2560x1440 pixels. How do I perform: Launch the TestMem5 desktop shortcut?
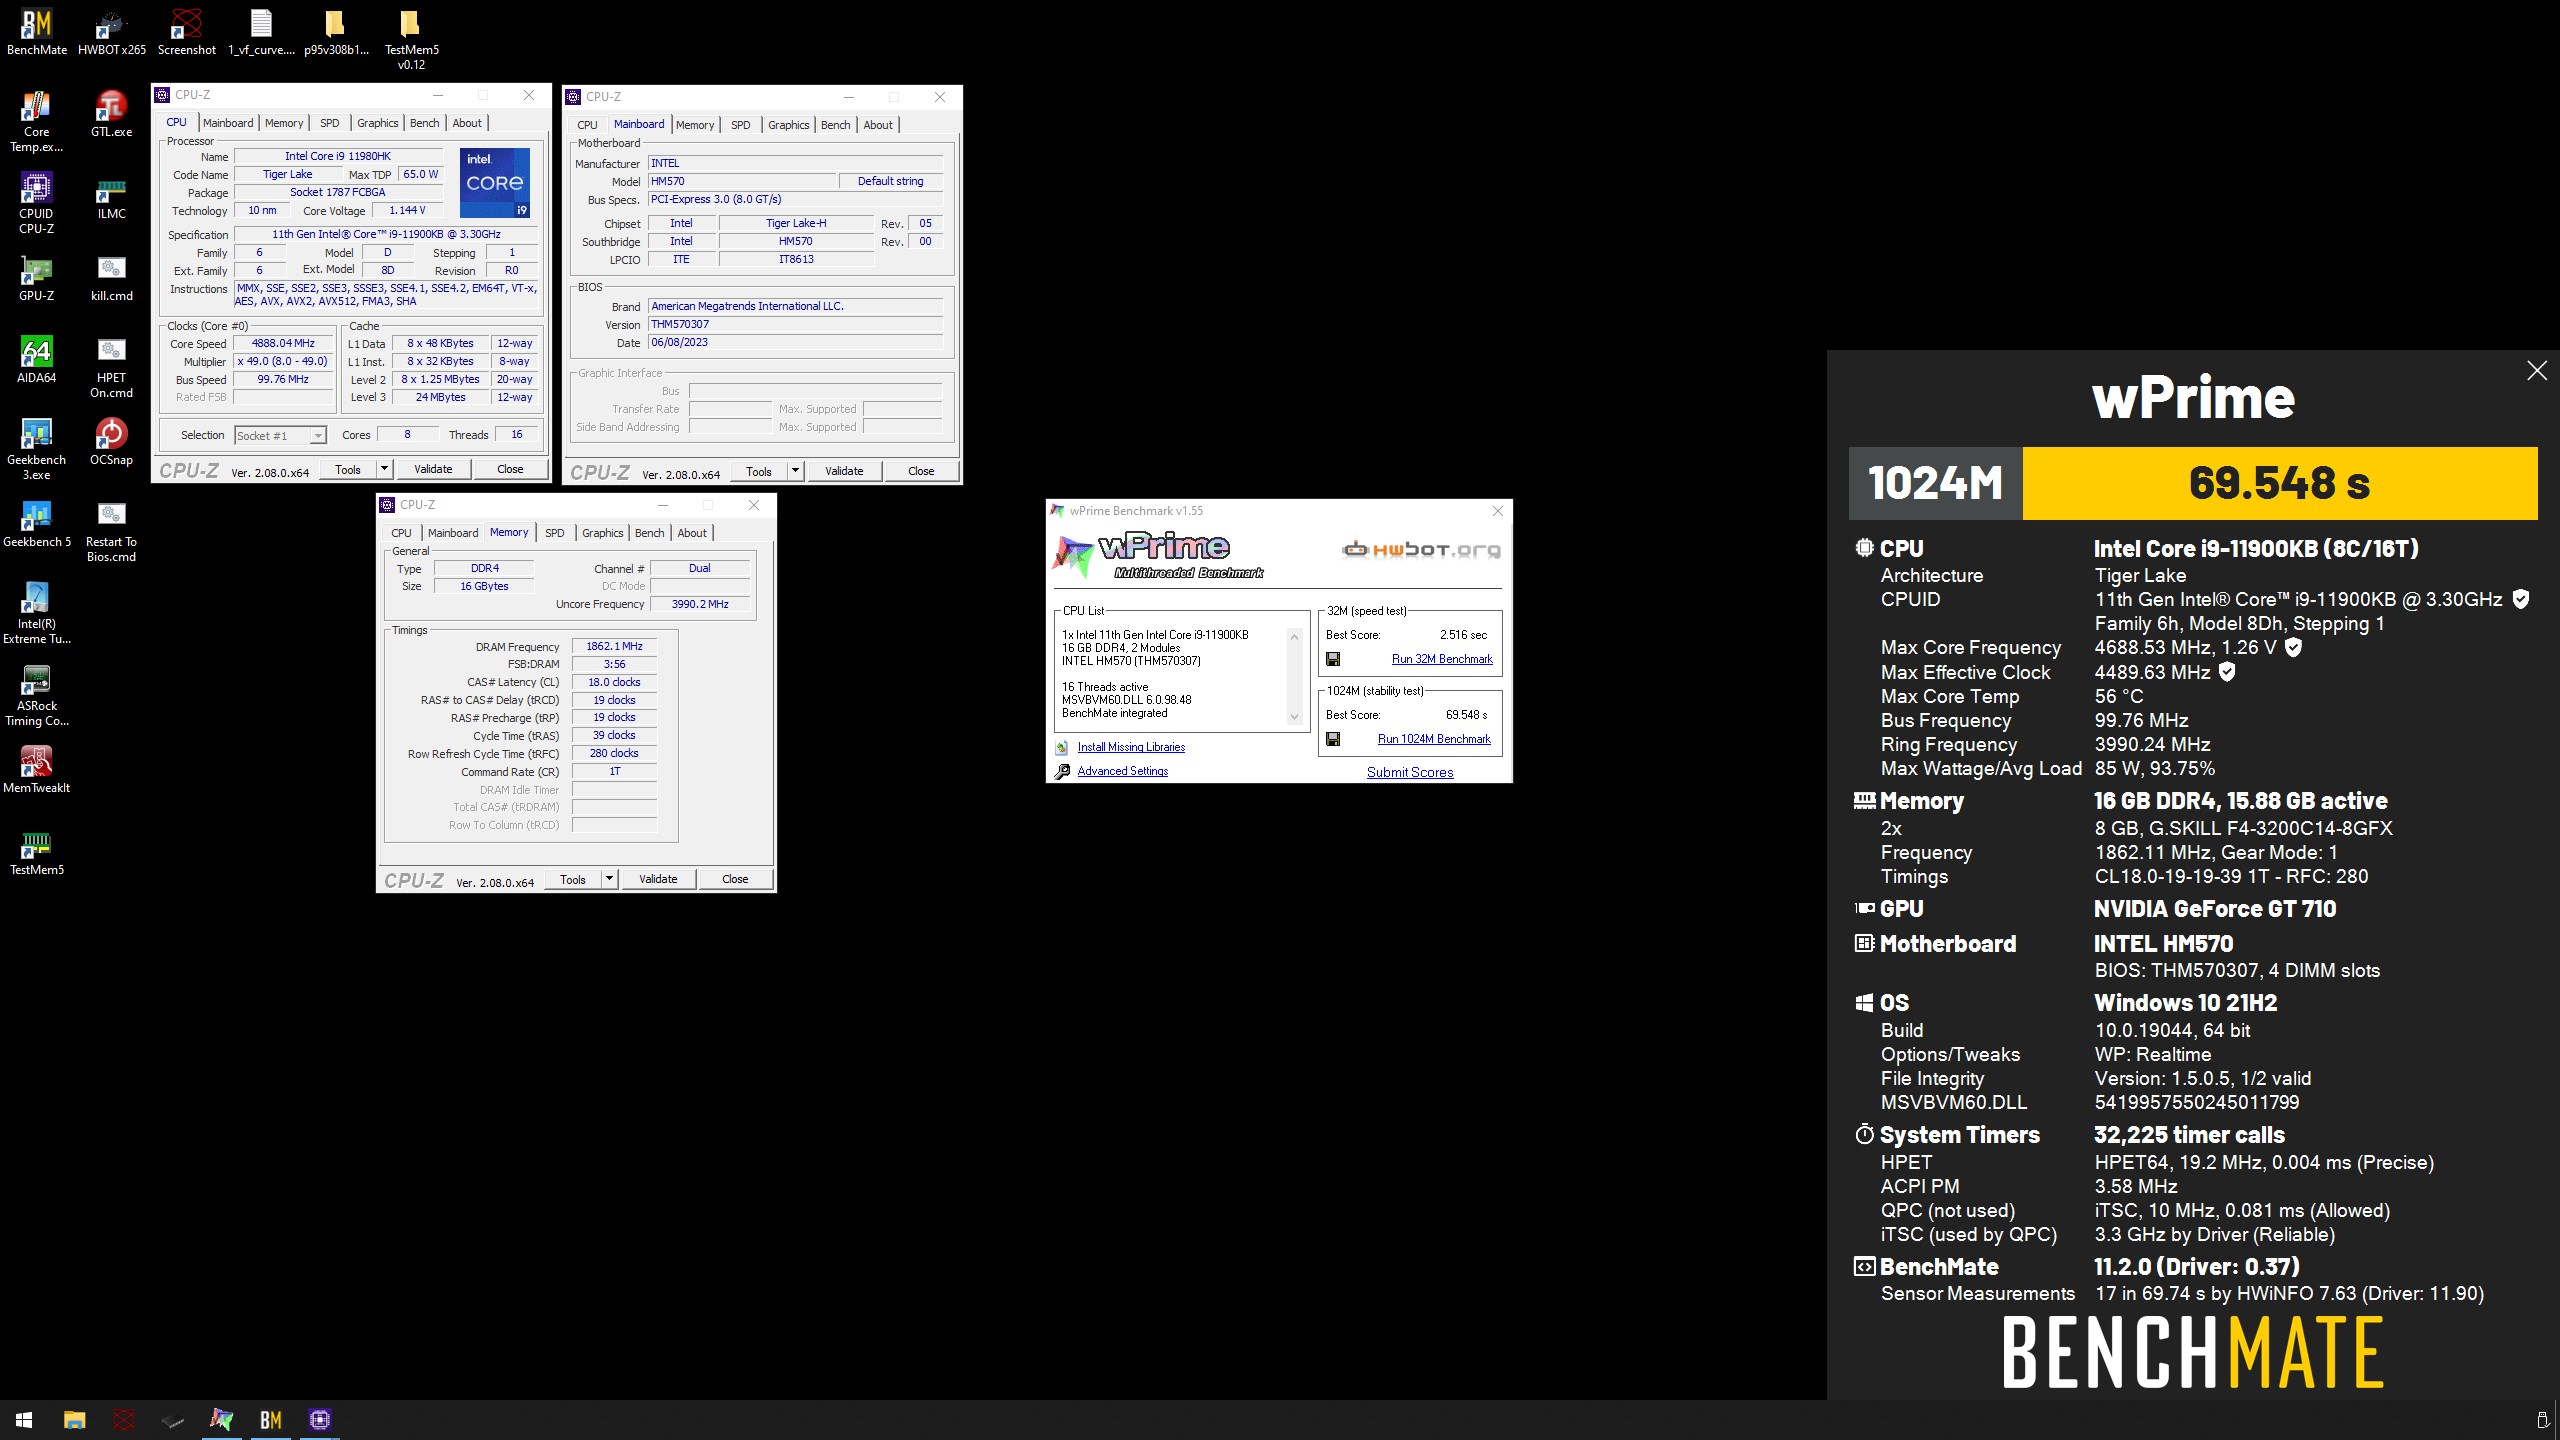(37, 852)
